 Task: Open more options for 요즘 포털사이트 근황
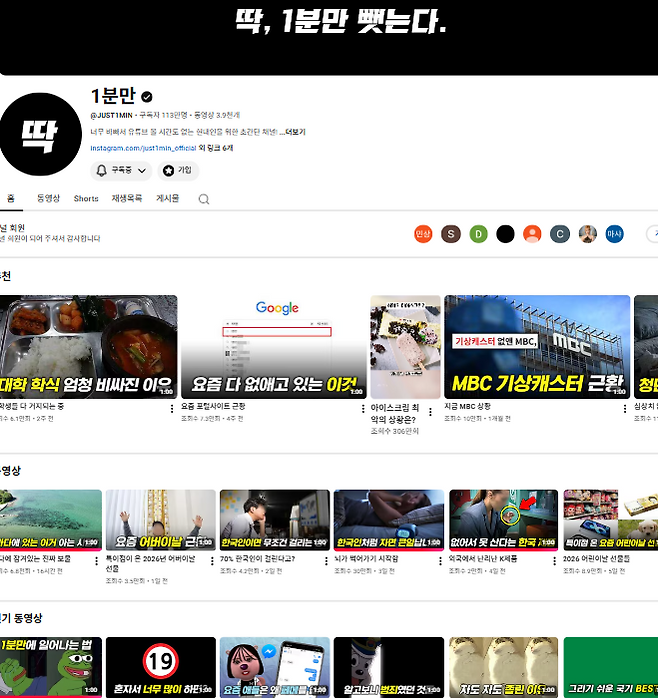(363, 409)
